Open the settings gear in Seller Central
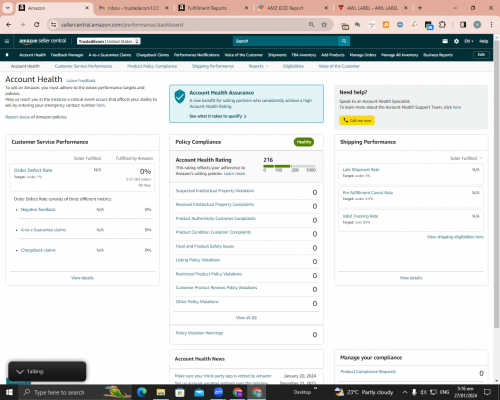 click(x=456, y=41)
